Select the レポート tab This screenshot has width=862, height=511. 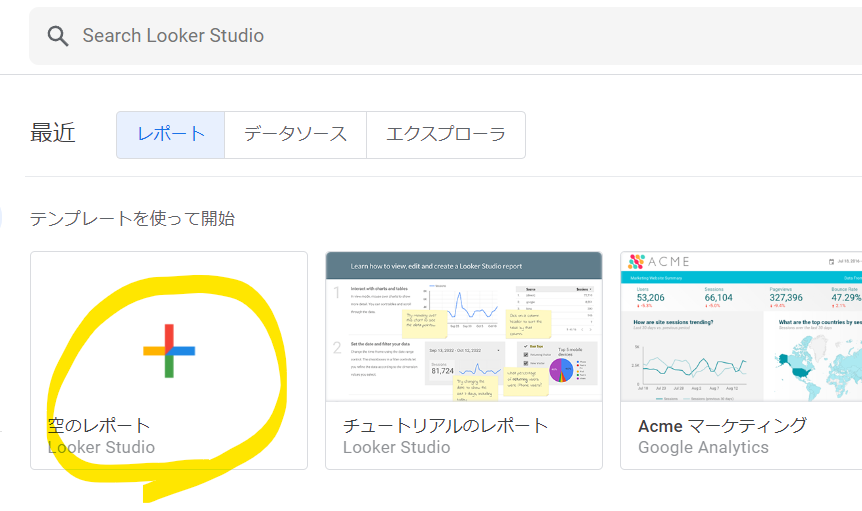click(x=170, y=135)
